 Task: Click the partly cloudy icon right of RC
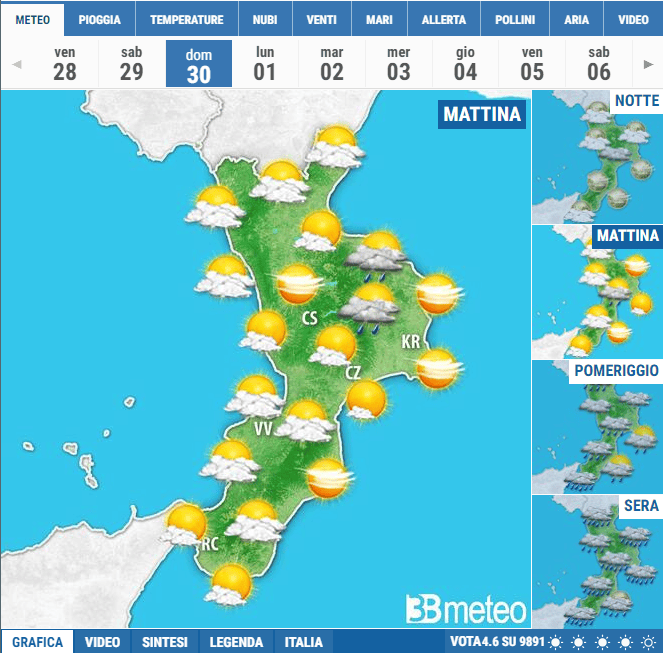coord(255,521)
